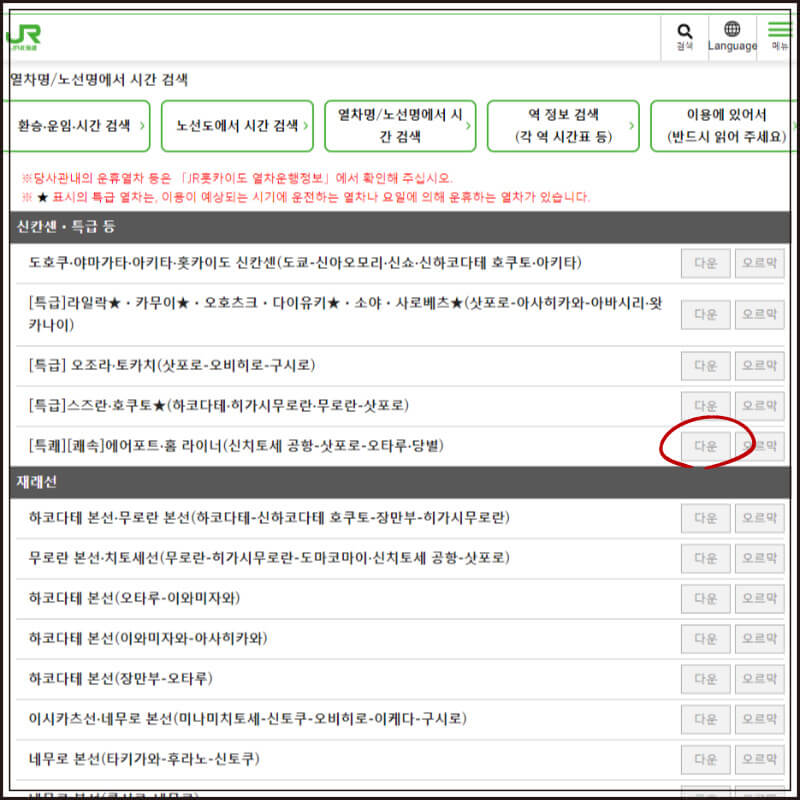Select the [특급] 오조라·토카치 row text
The image size is (800, 800).
(x=172, y=365)
